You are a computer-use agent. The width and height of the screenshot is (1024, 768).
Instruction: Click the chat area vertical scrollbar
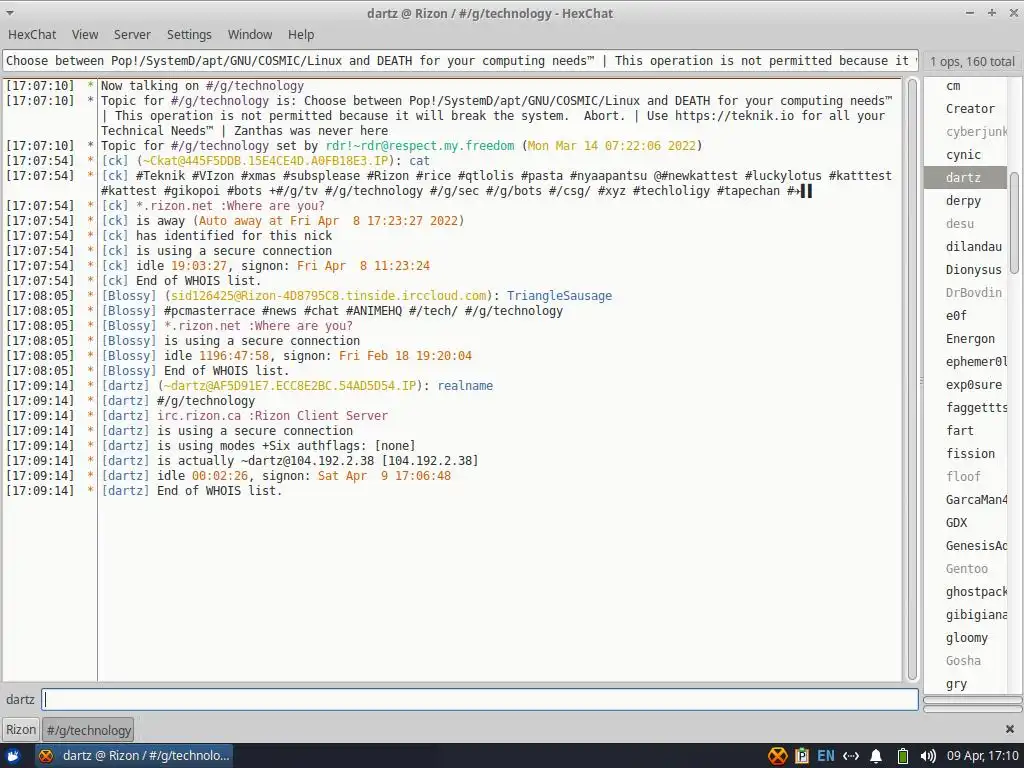[x=912, y=379]
